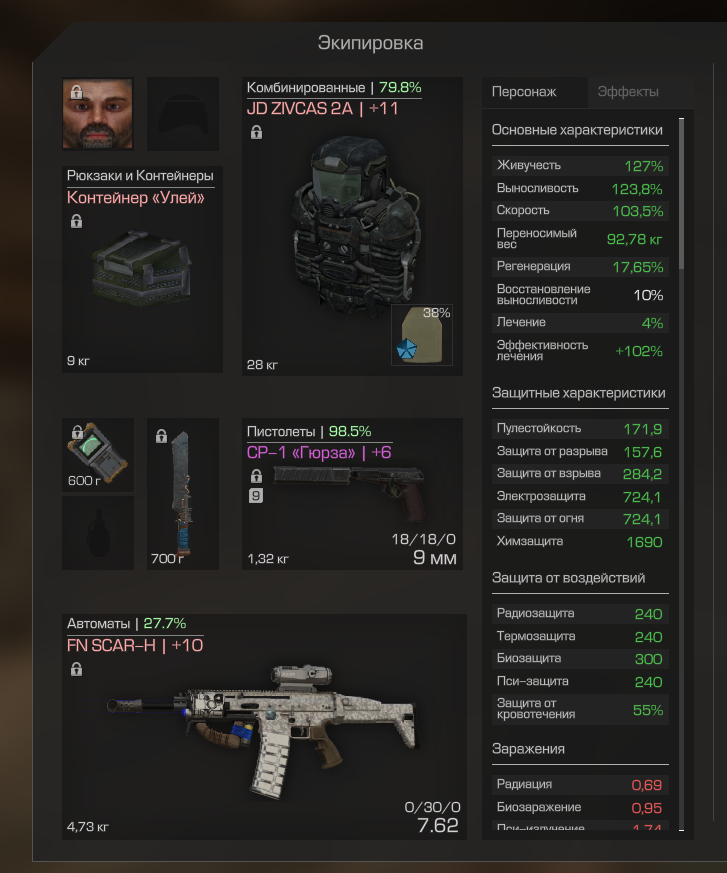Screen dimensions: 727x873
Task: Select the empty grenade slot
Action: click(x=97, y=533)
